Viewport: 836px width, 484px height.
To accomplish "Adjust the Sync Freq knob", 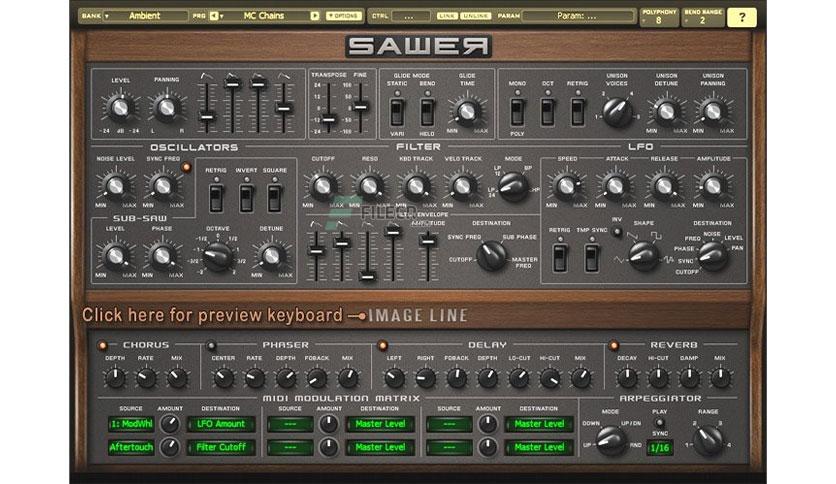I will coord(163,186).
